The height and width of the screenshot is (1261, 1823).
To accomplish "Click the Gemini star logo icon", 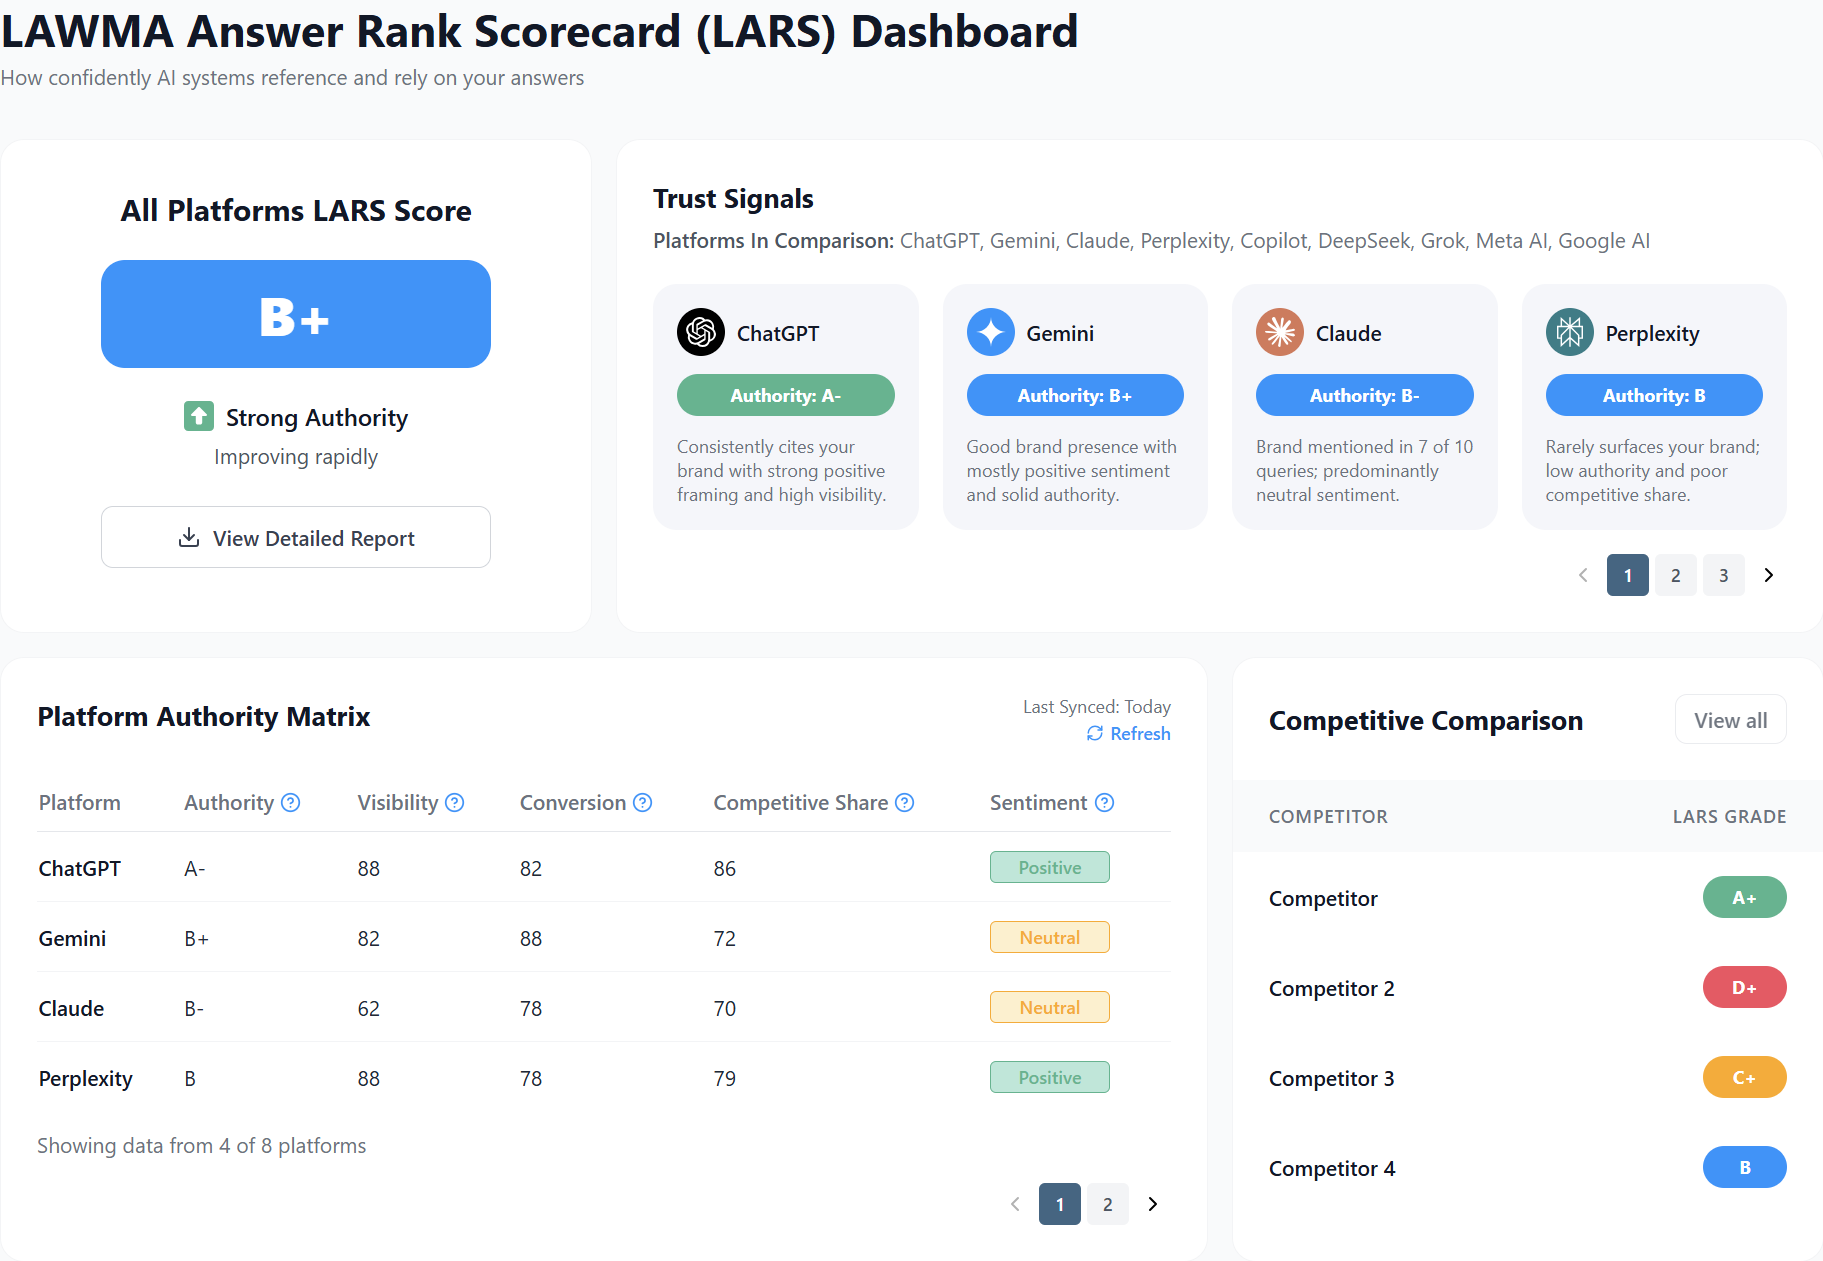I will 990,332.
